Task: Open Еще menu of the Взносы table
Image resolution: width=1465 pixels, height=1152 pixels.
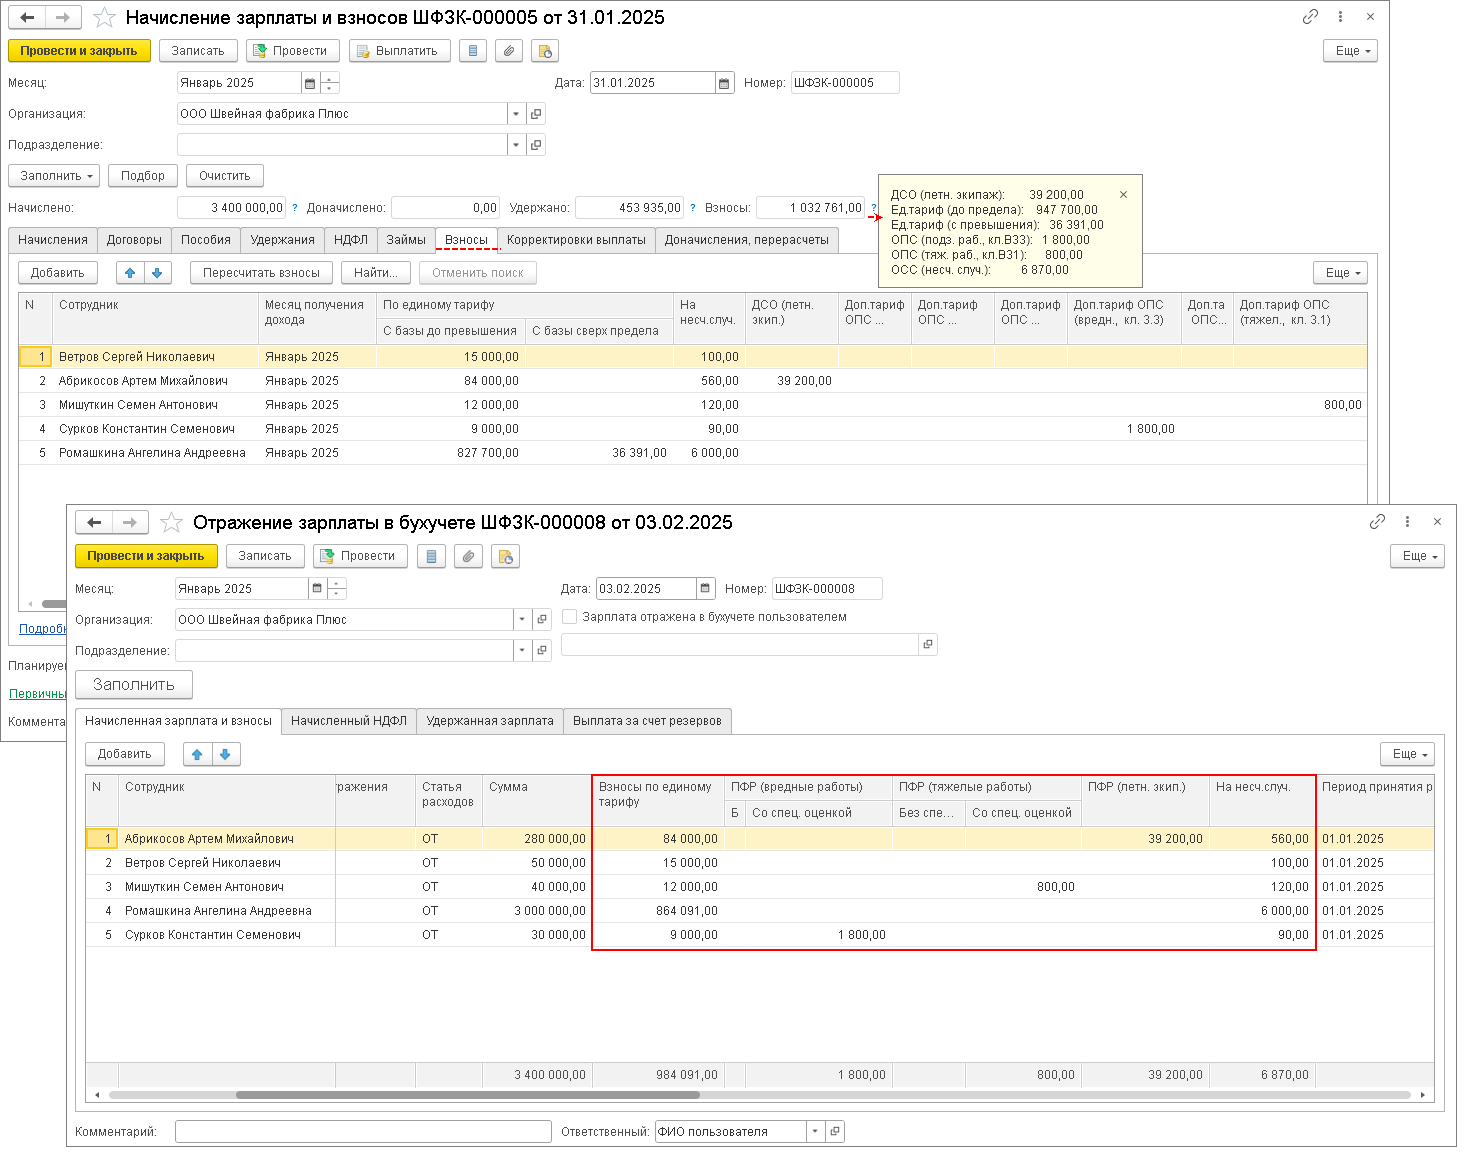Action: [1340, 273]
